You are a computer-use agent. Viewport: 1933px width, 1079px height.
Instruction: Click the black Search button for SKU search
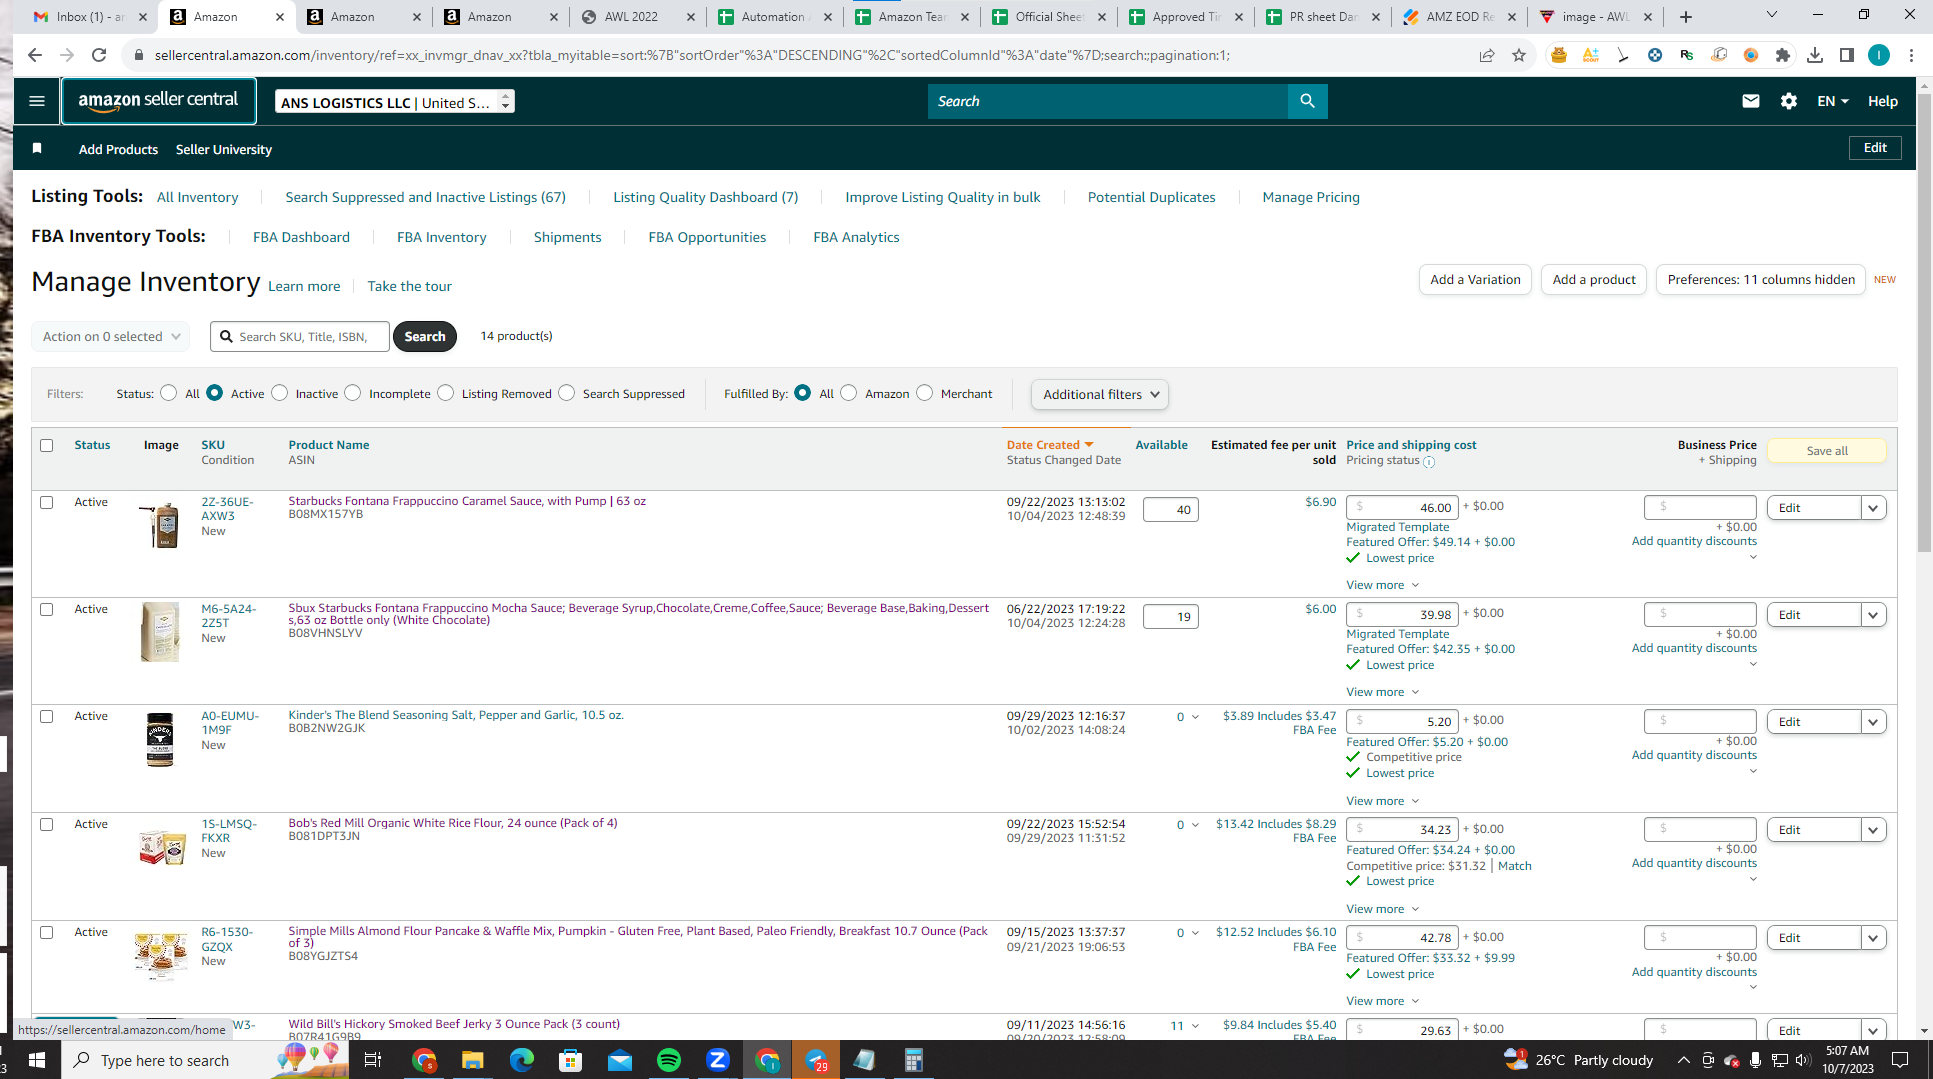click(x=425, y=336)
